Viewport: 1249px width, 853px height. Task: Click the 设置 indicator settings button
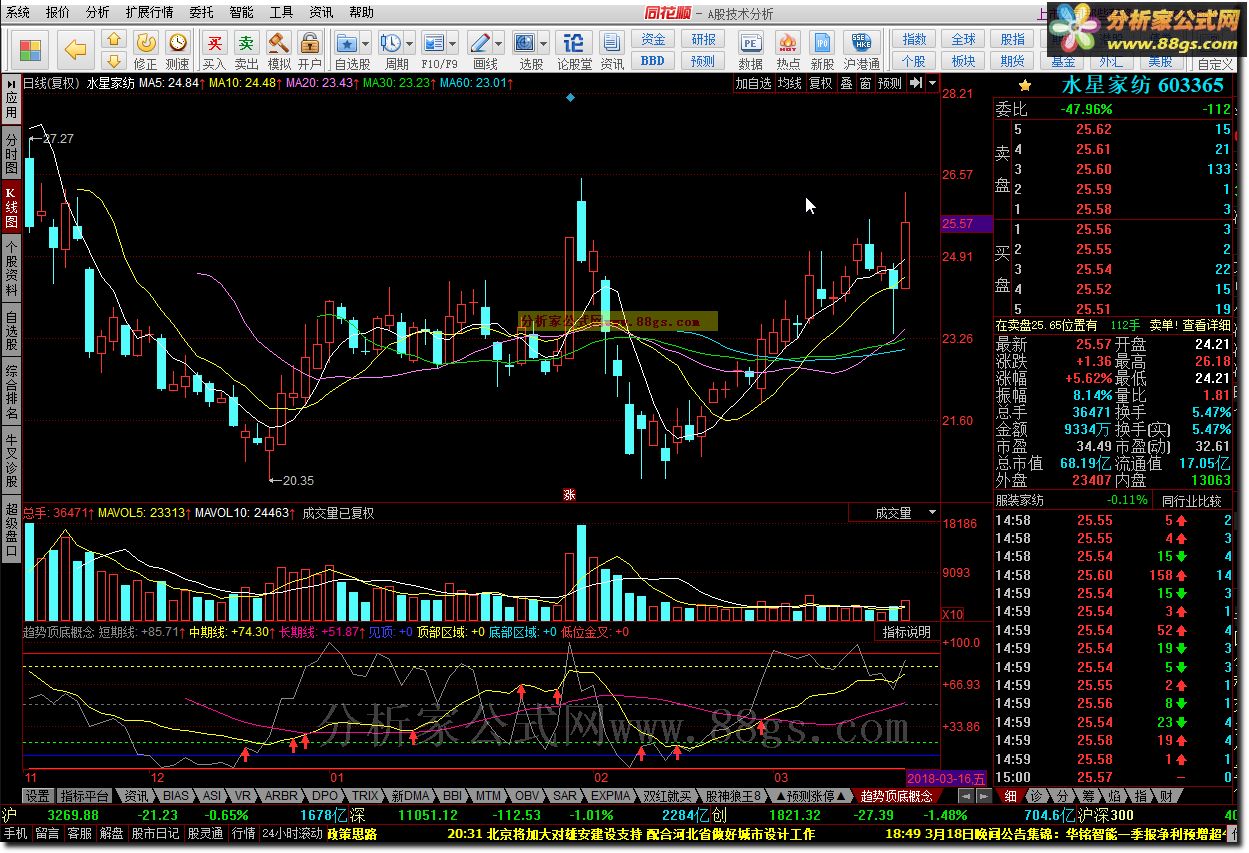38,797
